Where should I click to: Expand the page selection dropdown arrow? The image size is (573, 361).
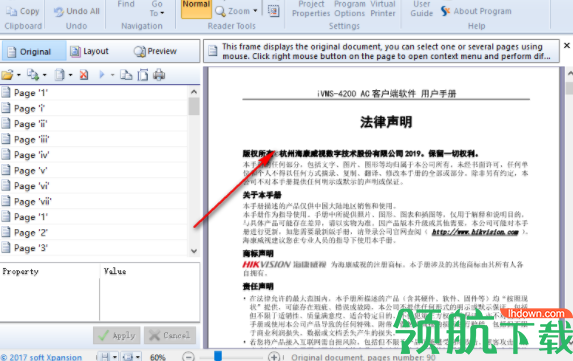click(x=71, y=75)
